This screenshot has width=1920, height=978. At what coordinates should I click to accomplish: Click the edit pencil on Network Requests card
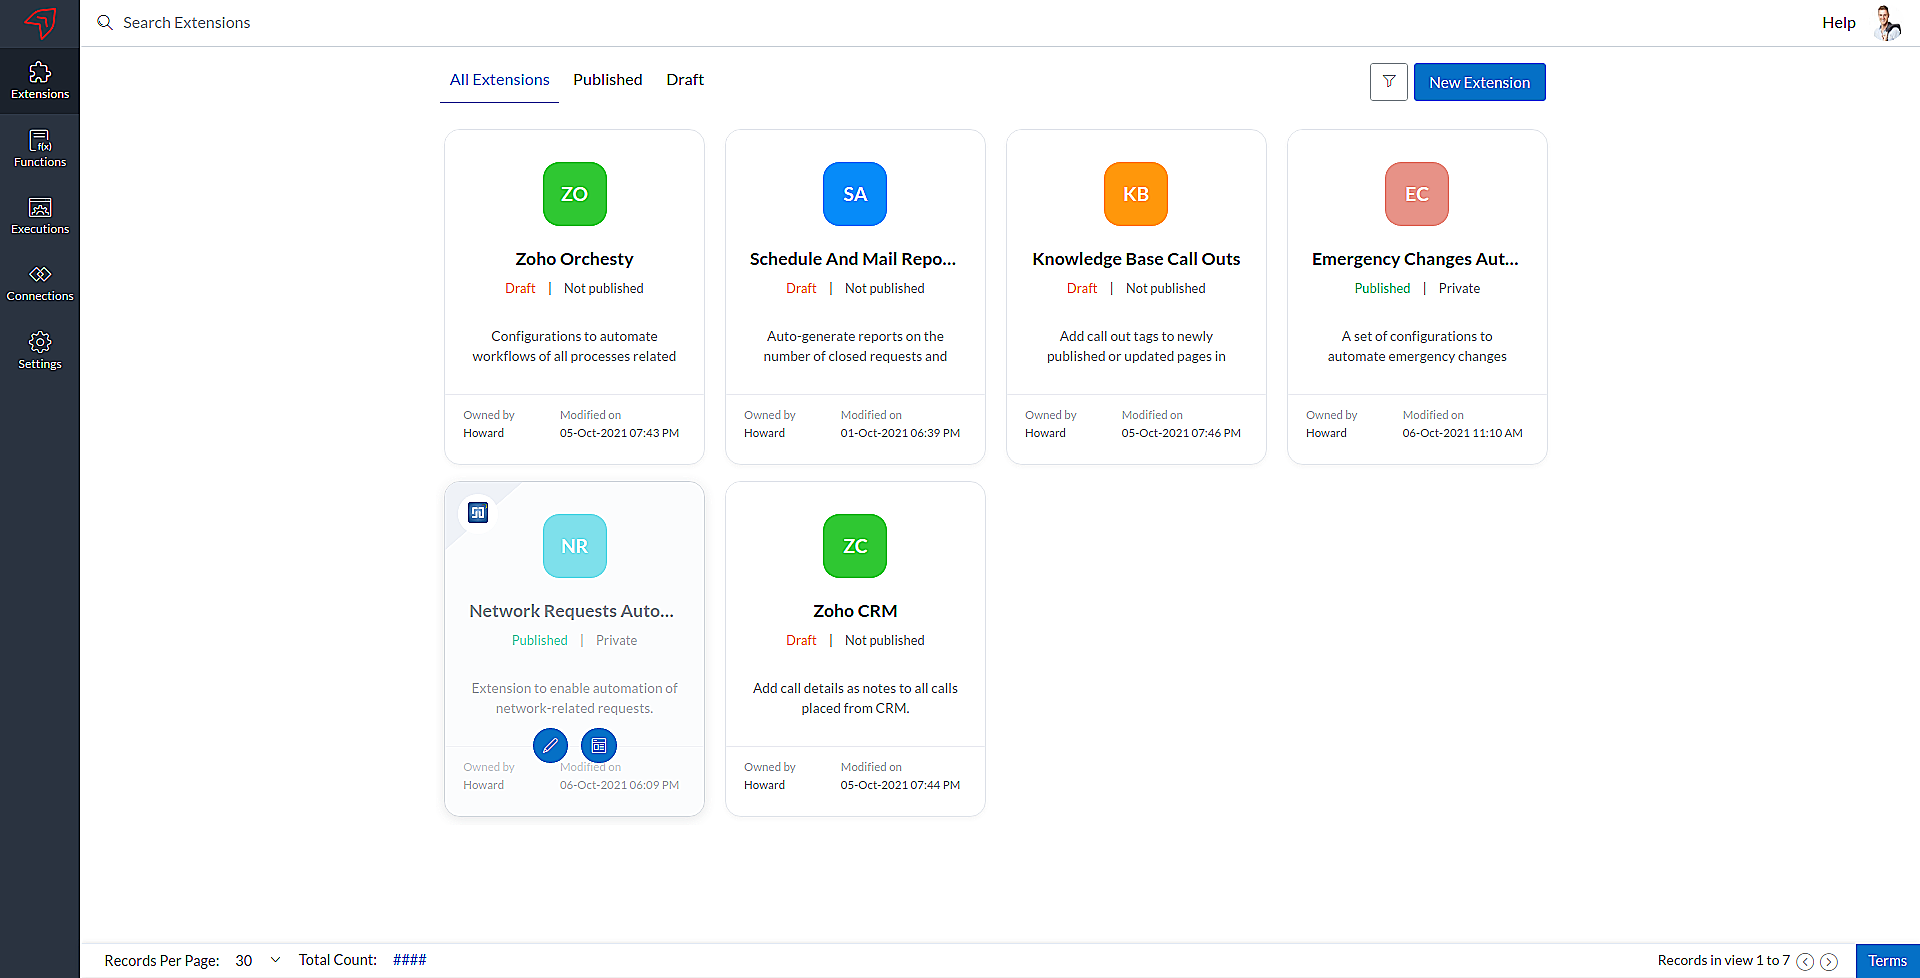pos(550,745)
